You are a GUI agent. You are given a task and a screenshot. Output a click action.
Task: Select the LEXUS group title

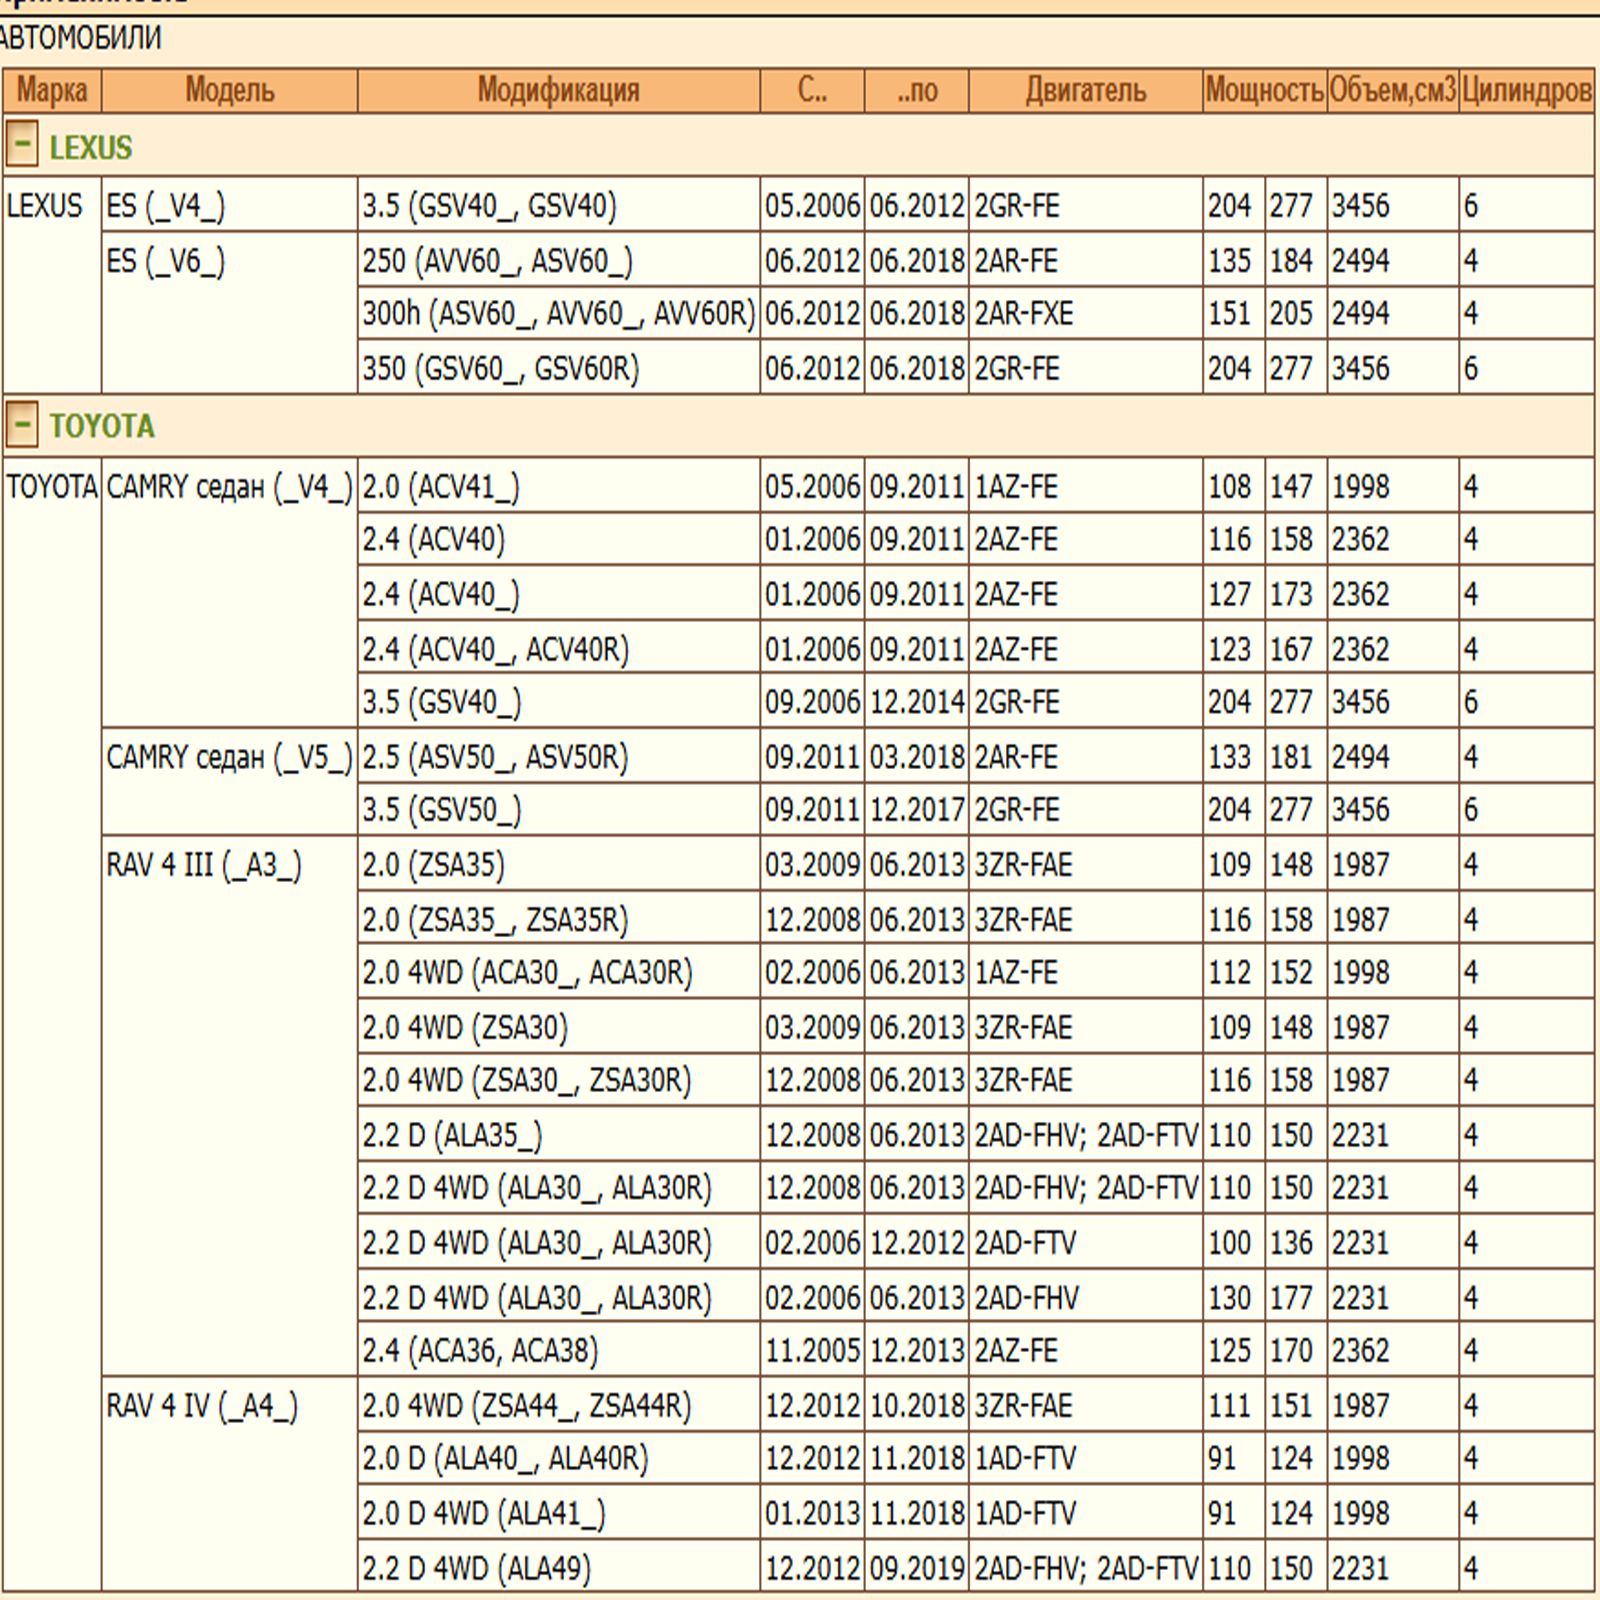(x=91, y=148)
